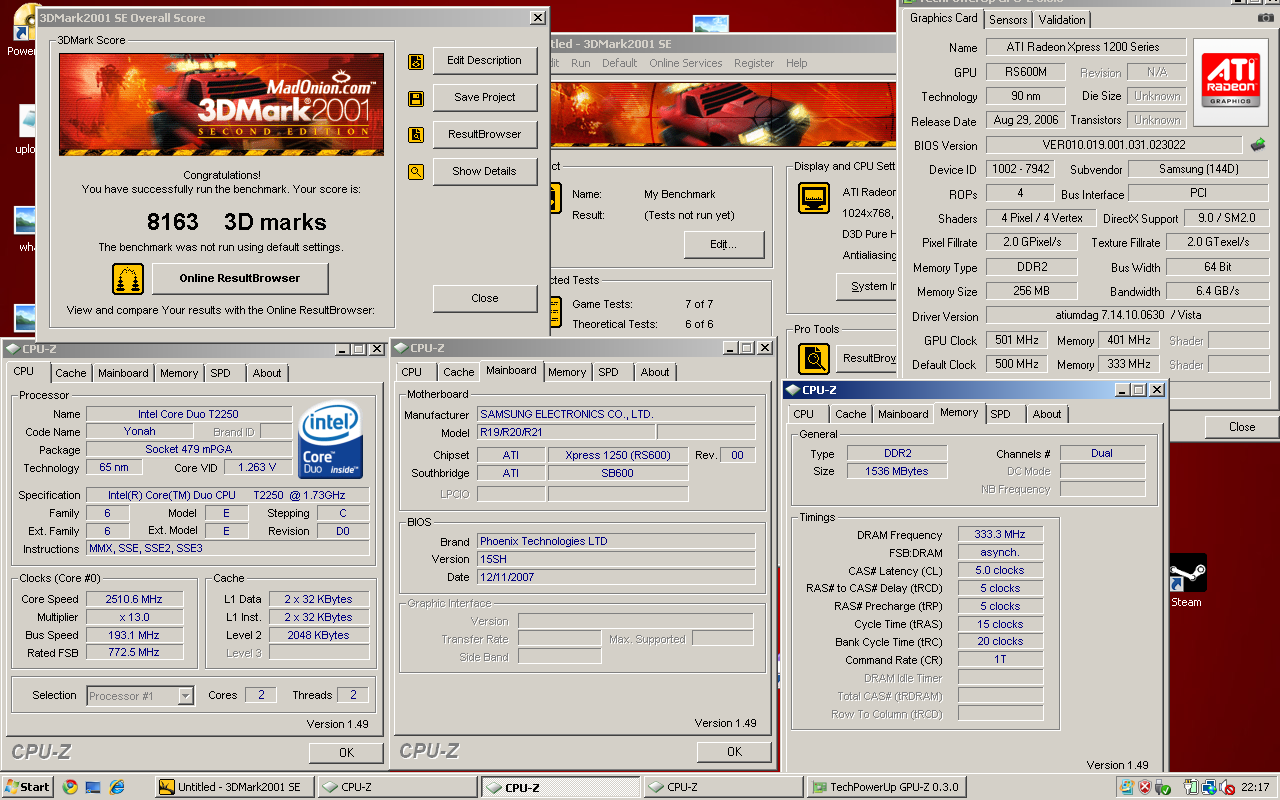Click the Chipset field showing Xpress 1250 (RS600)
Image resolution: width=1280 pixels, height=800 pixels.
coord(617,455)
